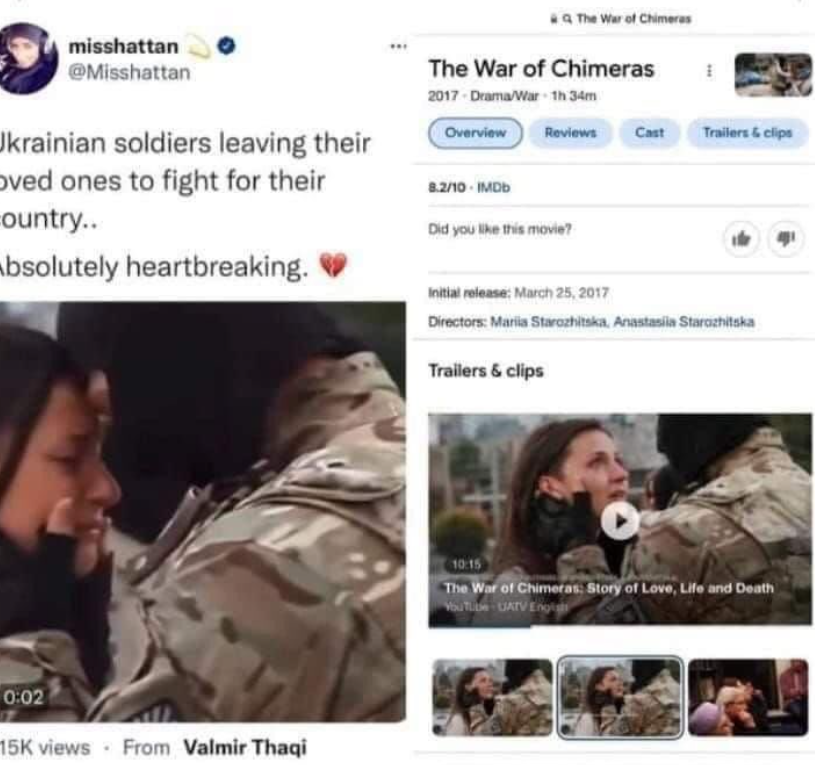Viewport: 815px width, 765px height.
Task: Click the movie poster thumbnail beside title
Action: pos(773,75)
